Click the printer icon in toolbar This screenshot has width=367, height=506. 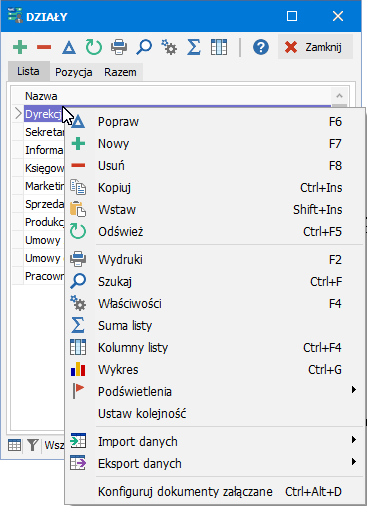pyautogui.click(x=119, y=47)
